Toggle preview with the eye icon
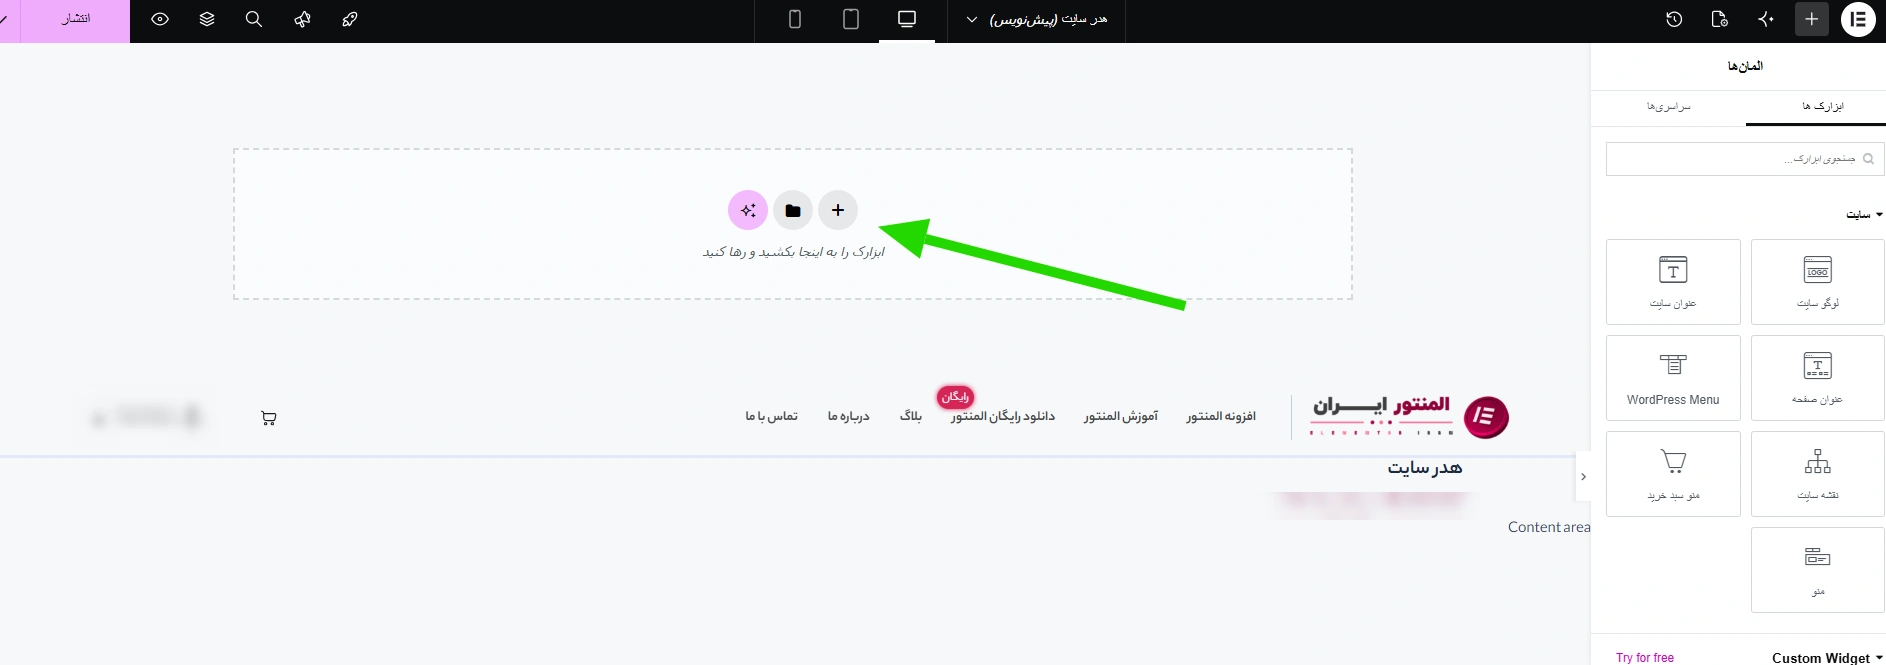The image size is (1886, 665). [x=160, y=19]
